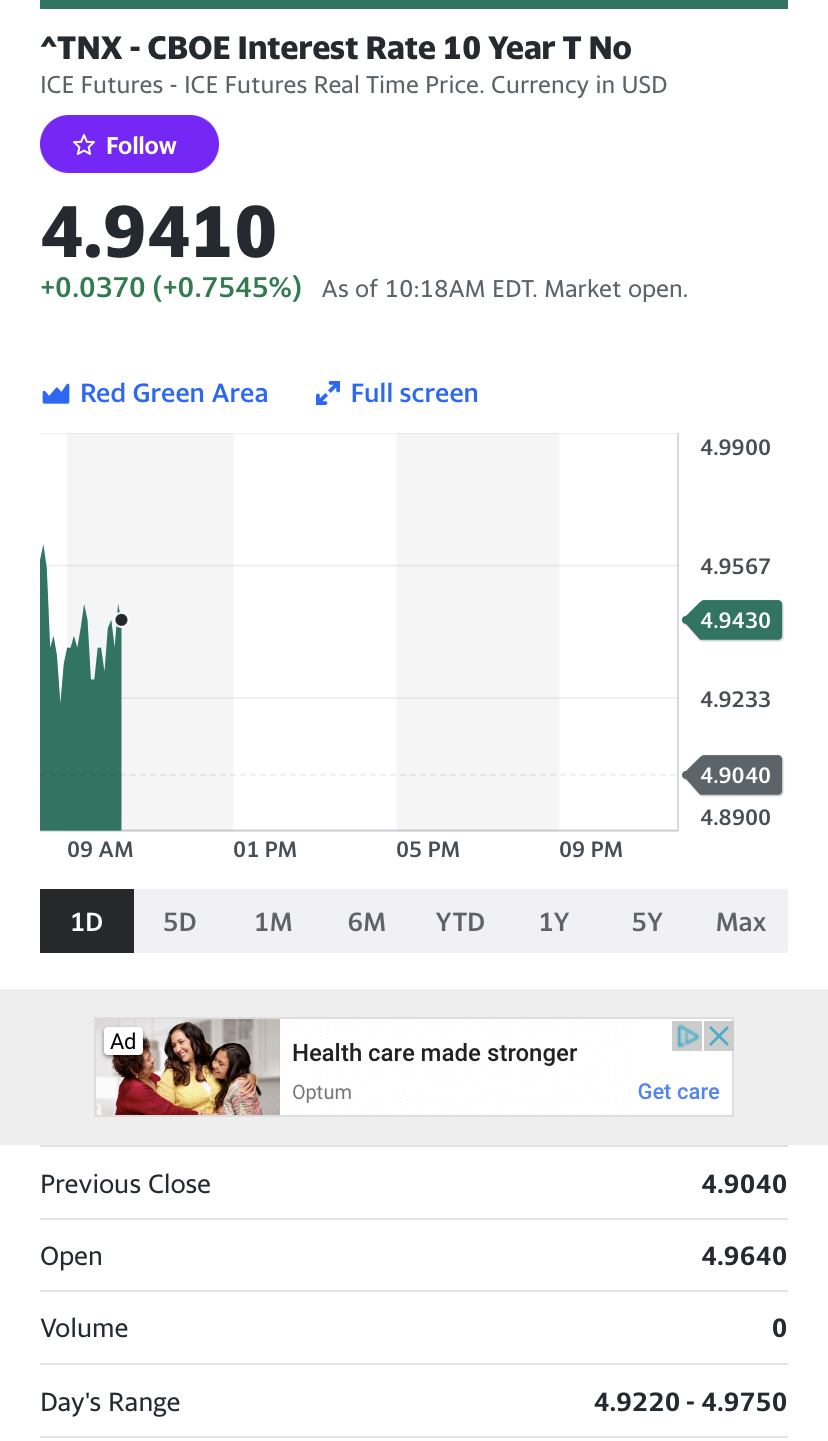This screenshot has height=1441, width=828.
Task: Switch chart to 1M range
Action: point(273,921)
